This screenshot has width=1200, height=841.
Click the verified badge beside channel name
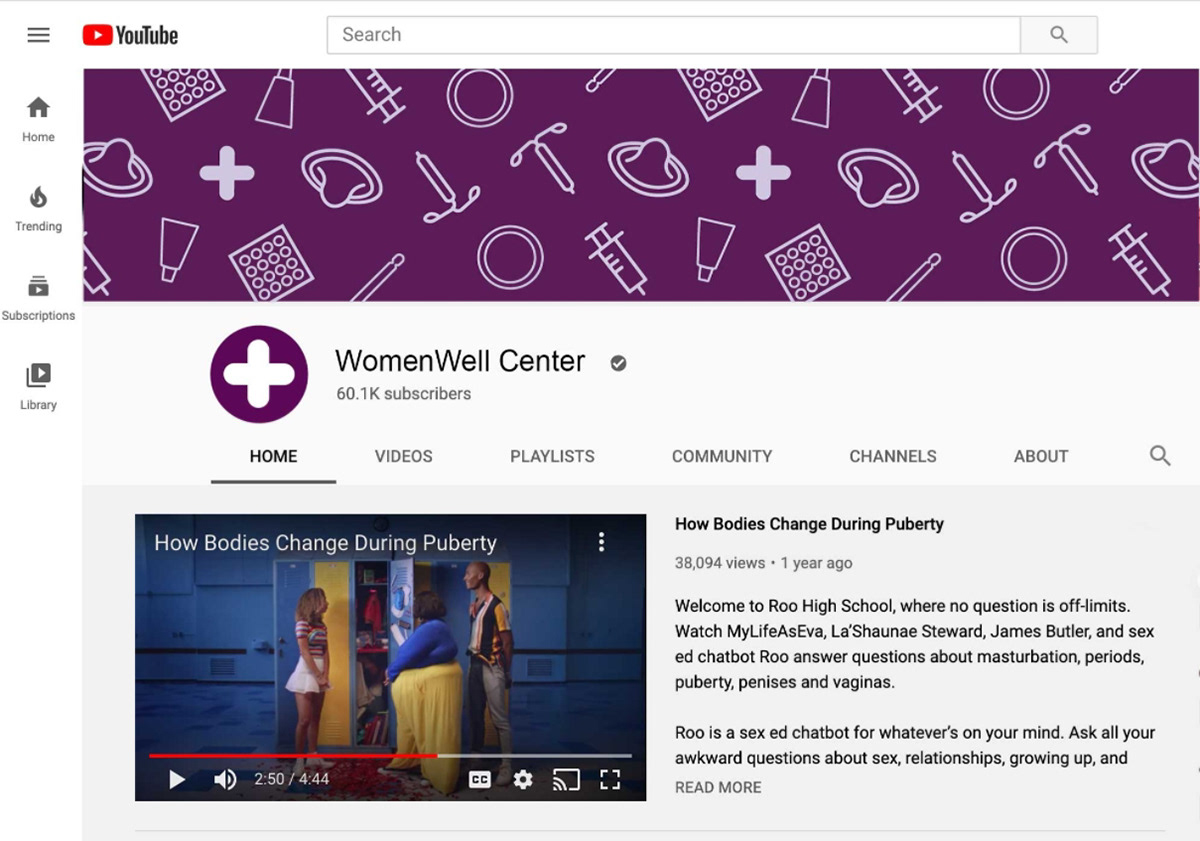[x=618, y=363]
